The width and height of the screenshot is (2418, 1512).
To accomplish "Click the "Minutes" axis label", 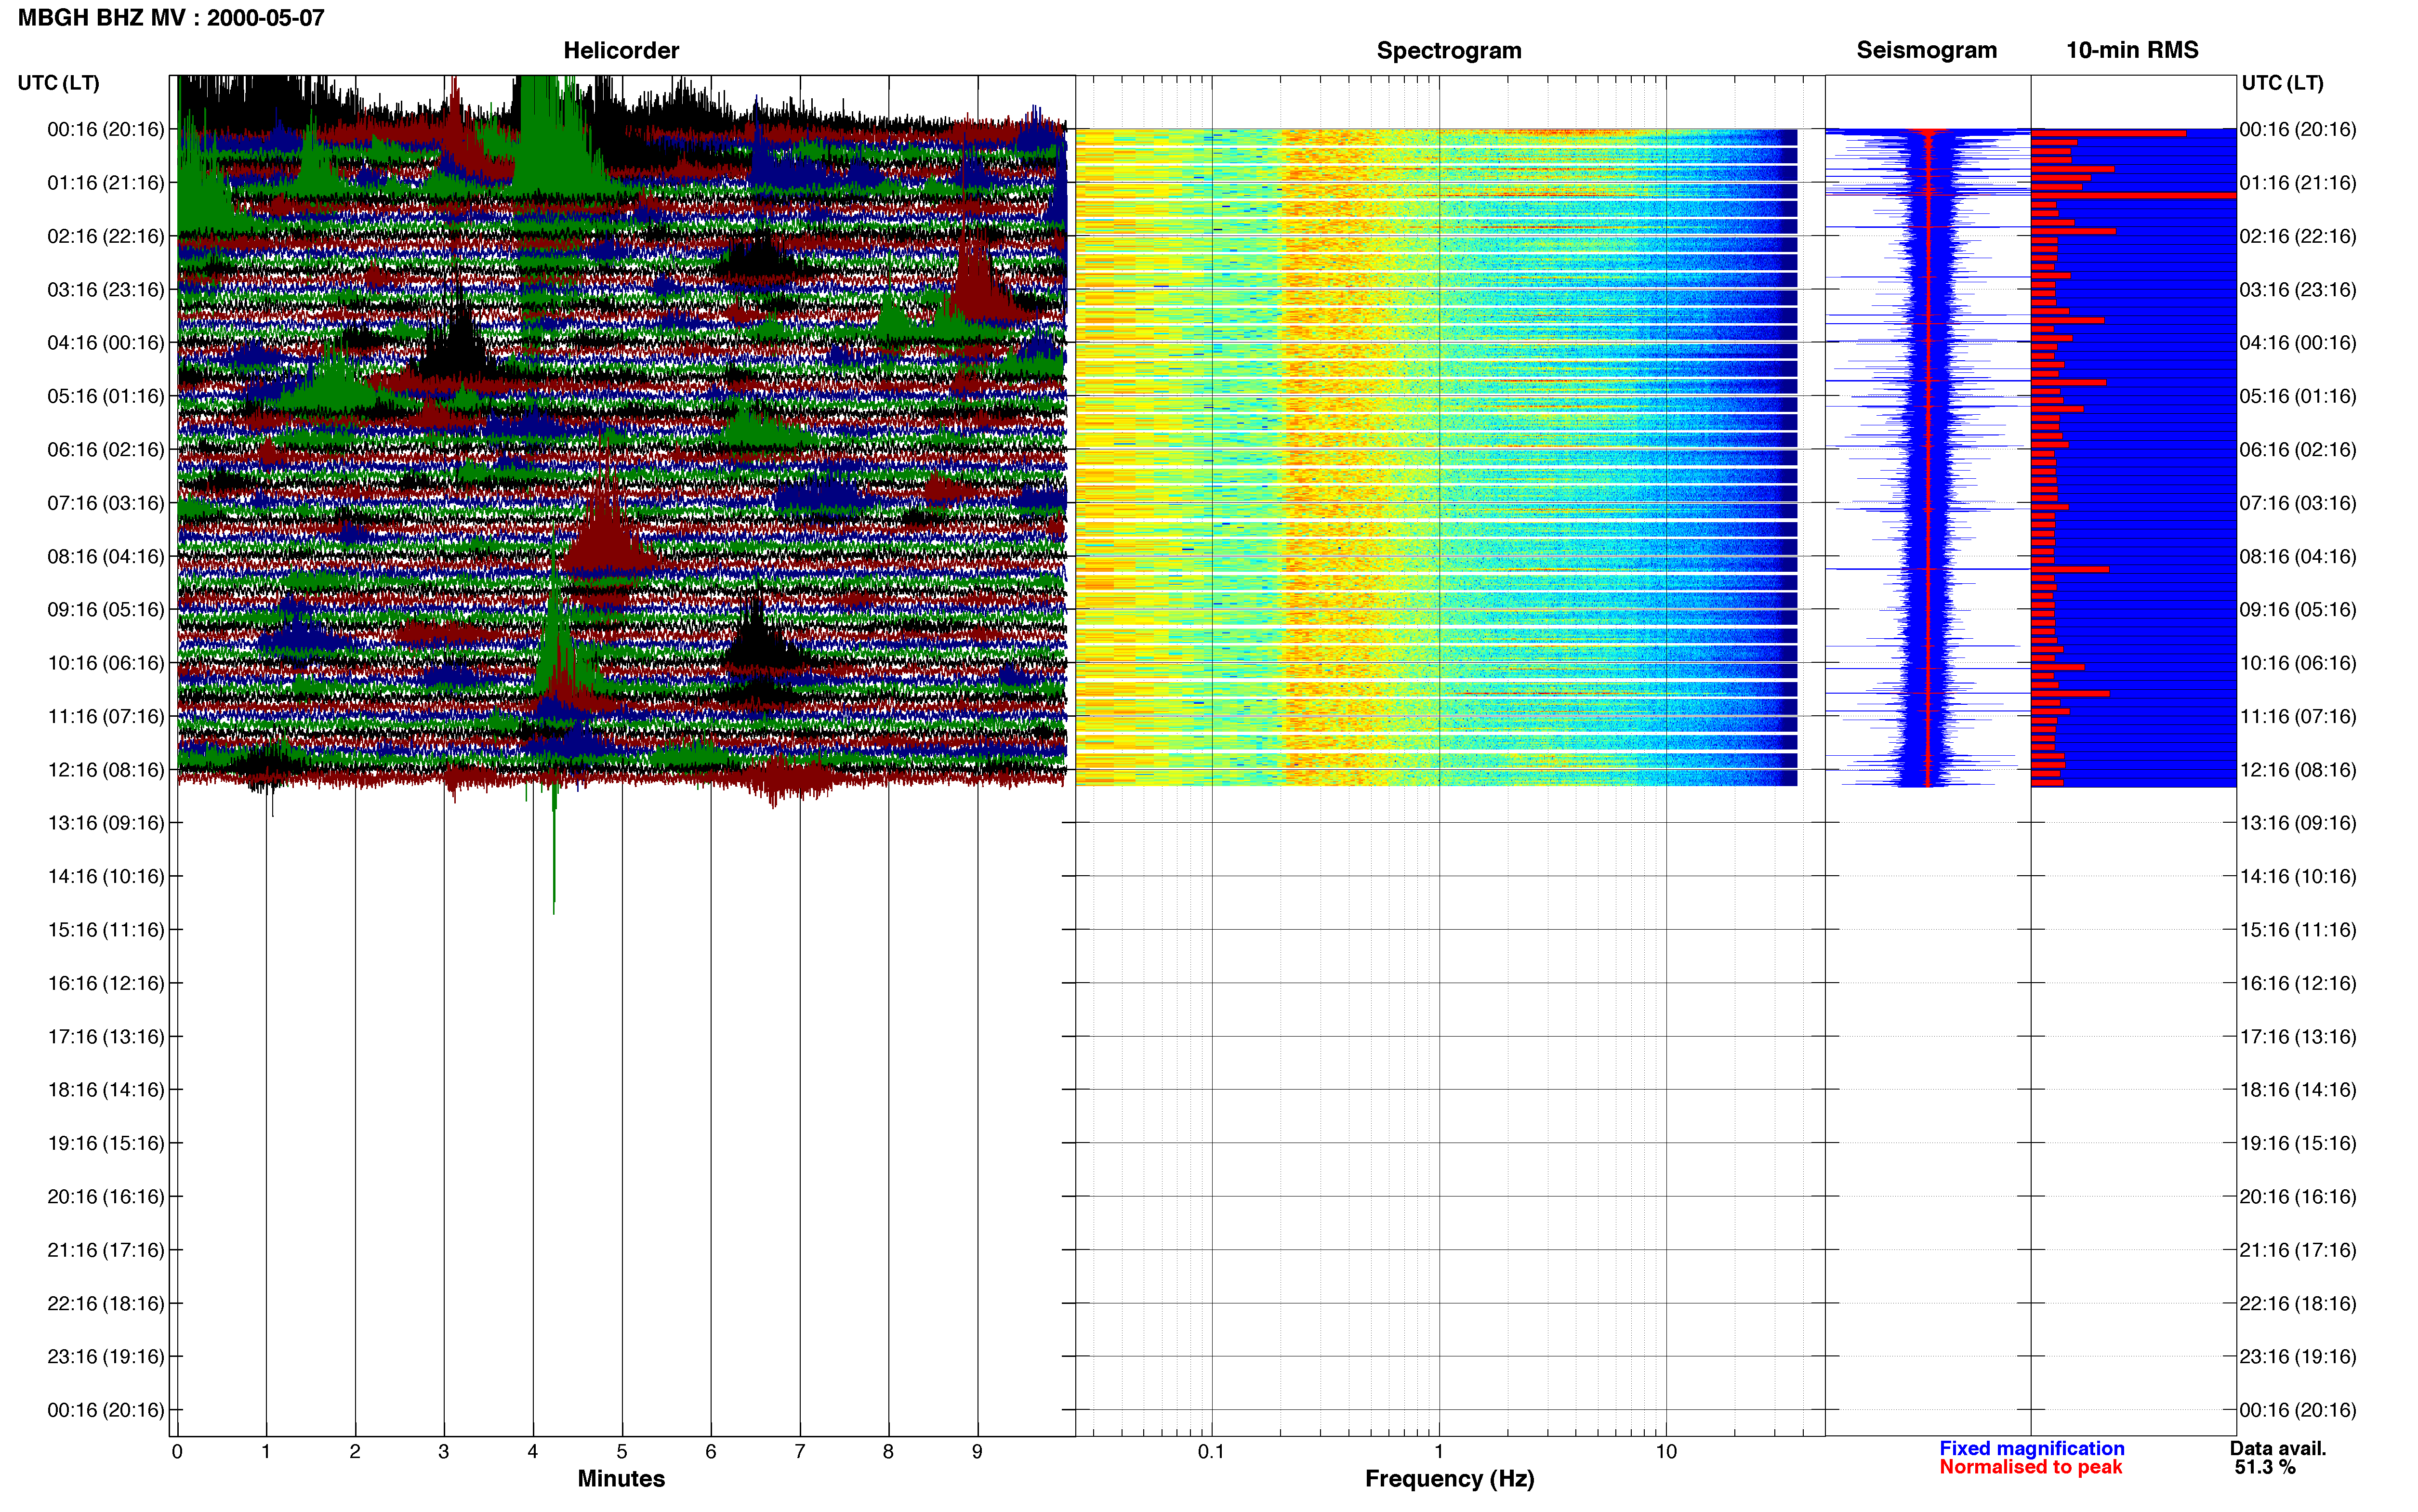I will click(621, 1478).
